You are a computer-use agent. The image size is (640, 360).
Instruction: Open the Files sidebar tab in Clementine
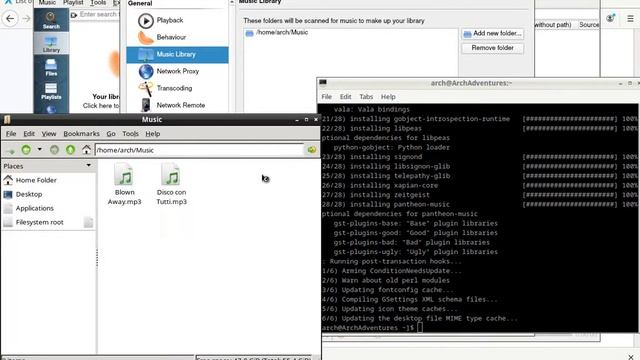51,67
